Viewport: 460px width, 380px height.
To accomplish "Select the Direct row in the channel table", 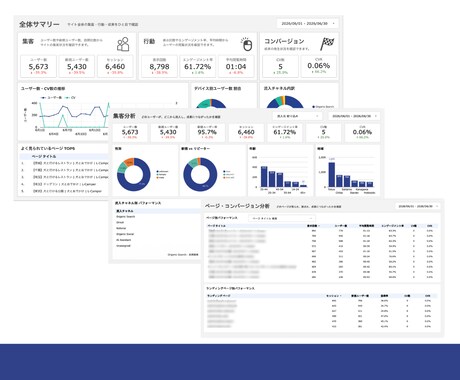I will (157, 222).
